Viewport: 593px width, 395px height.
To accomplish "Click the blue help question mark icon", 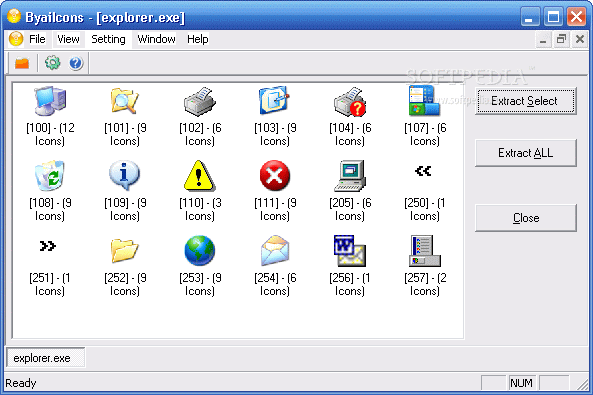I will coord(76,63).
